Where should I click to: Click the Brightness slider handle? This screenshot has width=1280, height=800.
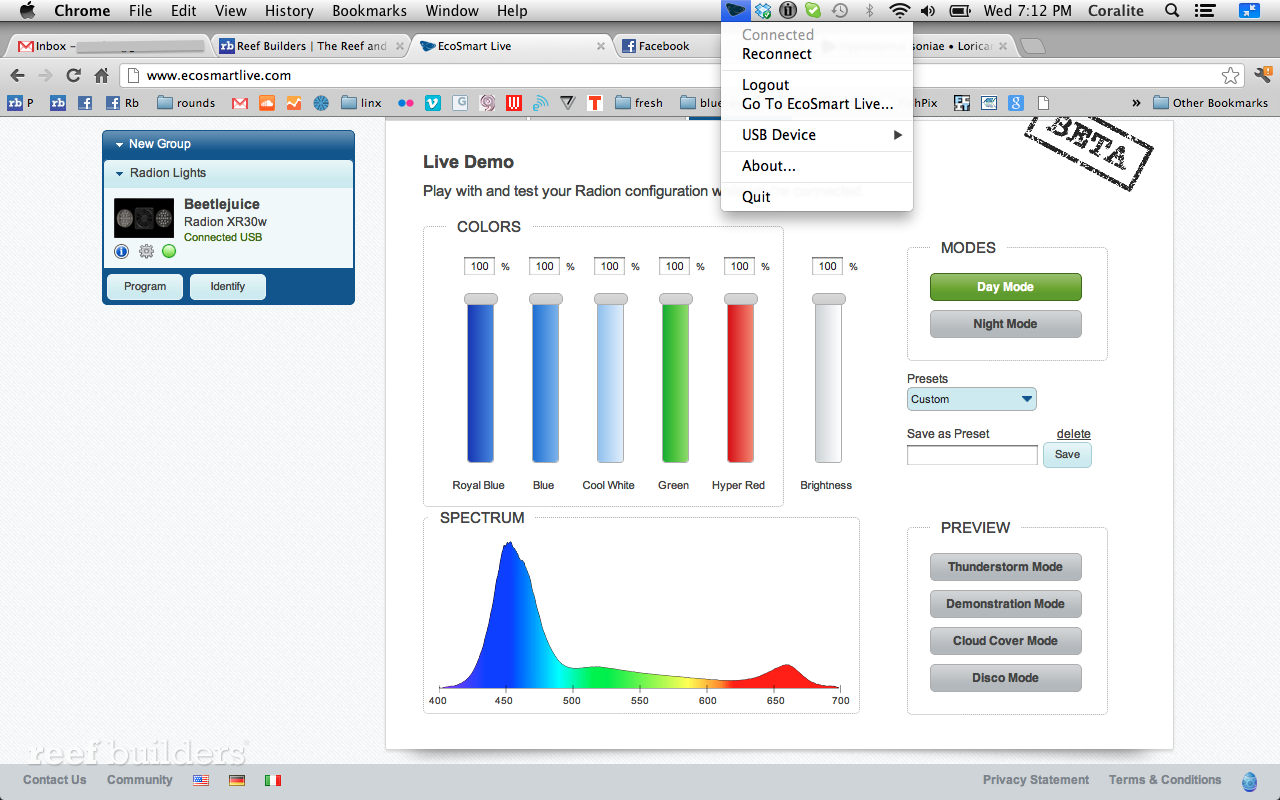(x=829, y=299)
